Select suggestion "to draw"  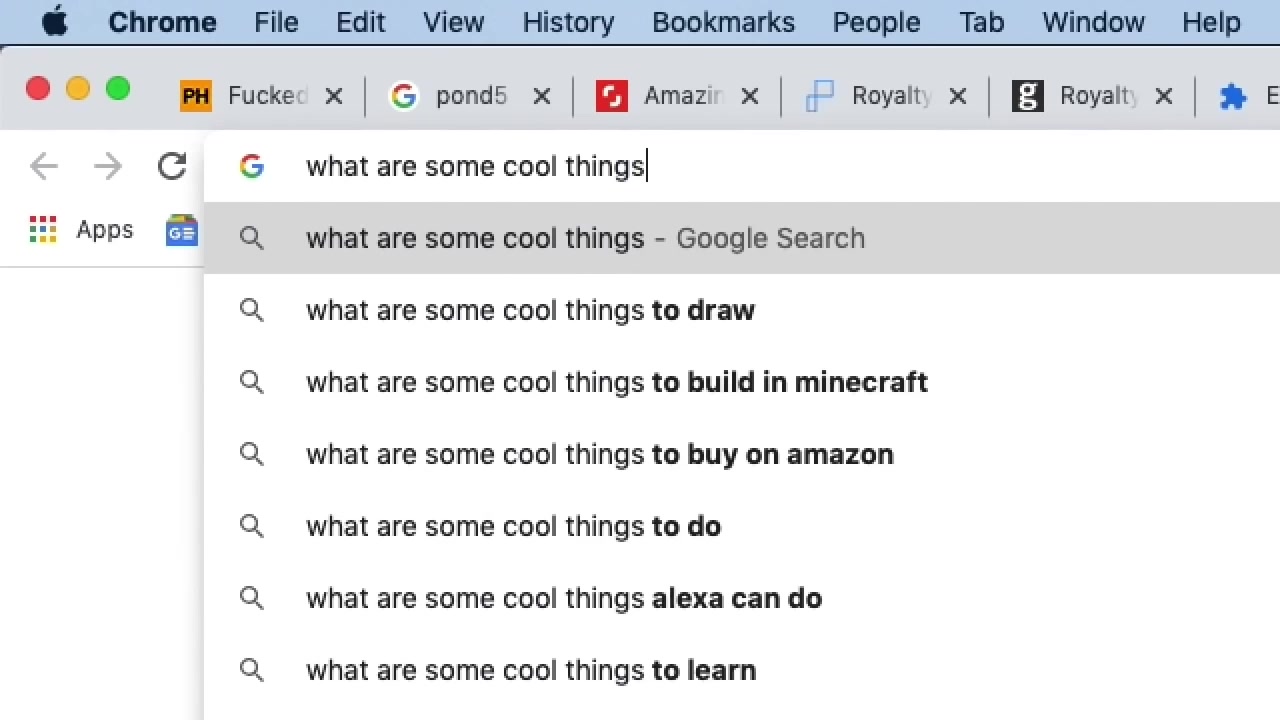(x=742, y=310)
